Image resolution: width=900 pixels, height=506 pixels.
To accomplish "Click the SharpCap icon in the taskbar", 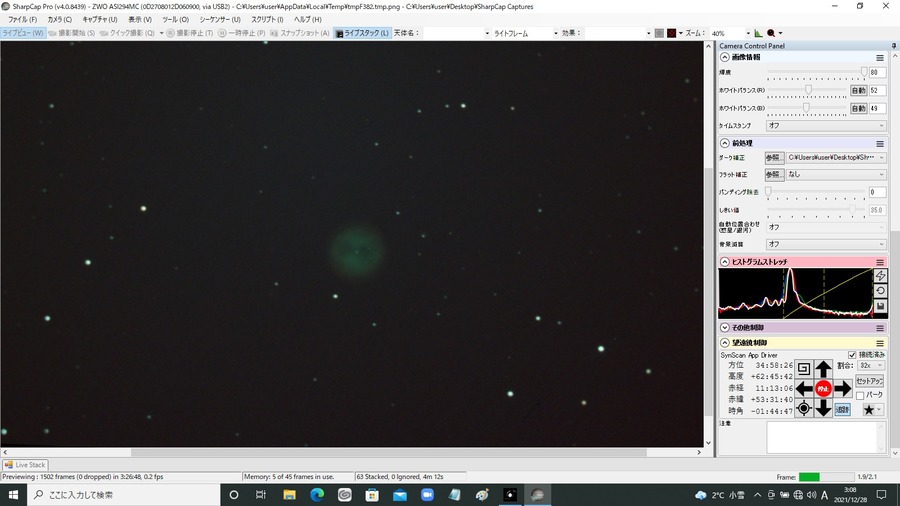I will click(x=537, y=495).
